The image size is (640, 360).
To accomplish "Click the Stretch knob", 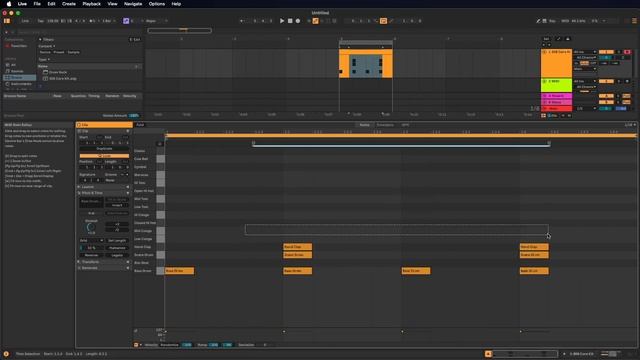I will click(x=91, y=227).
